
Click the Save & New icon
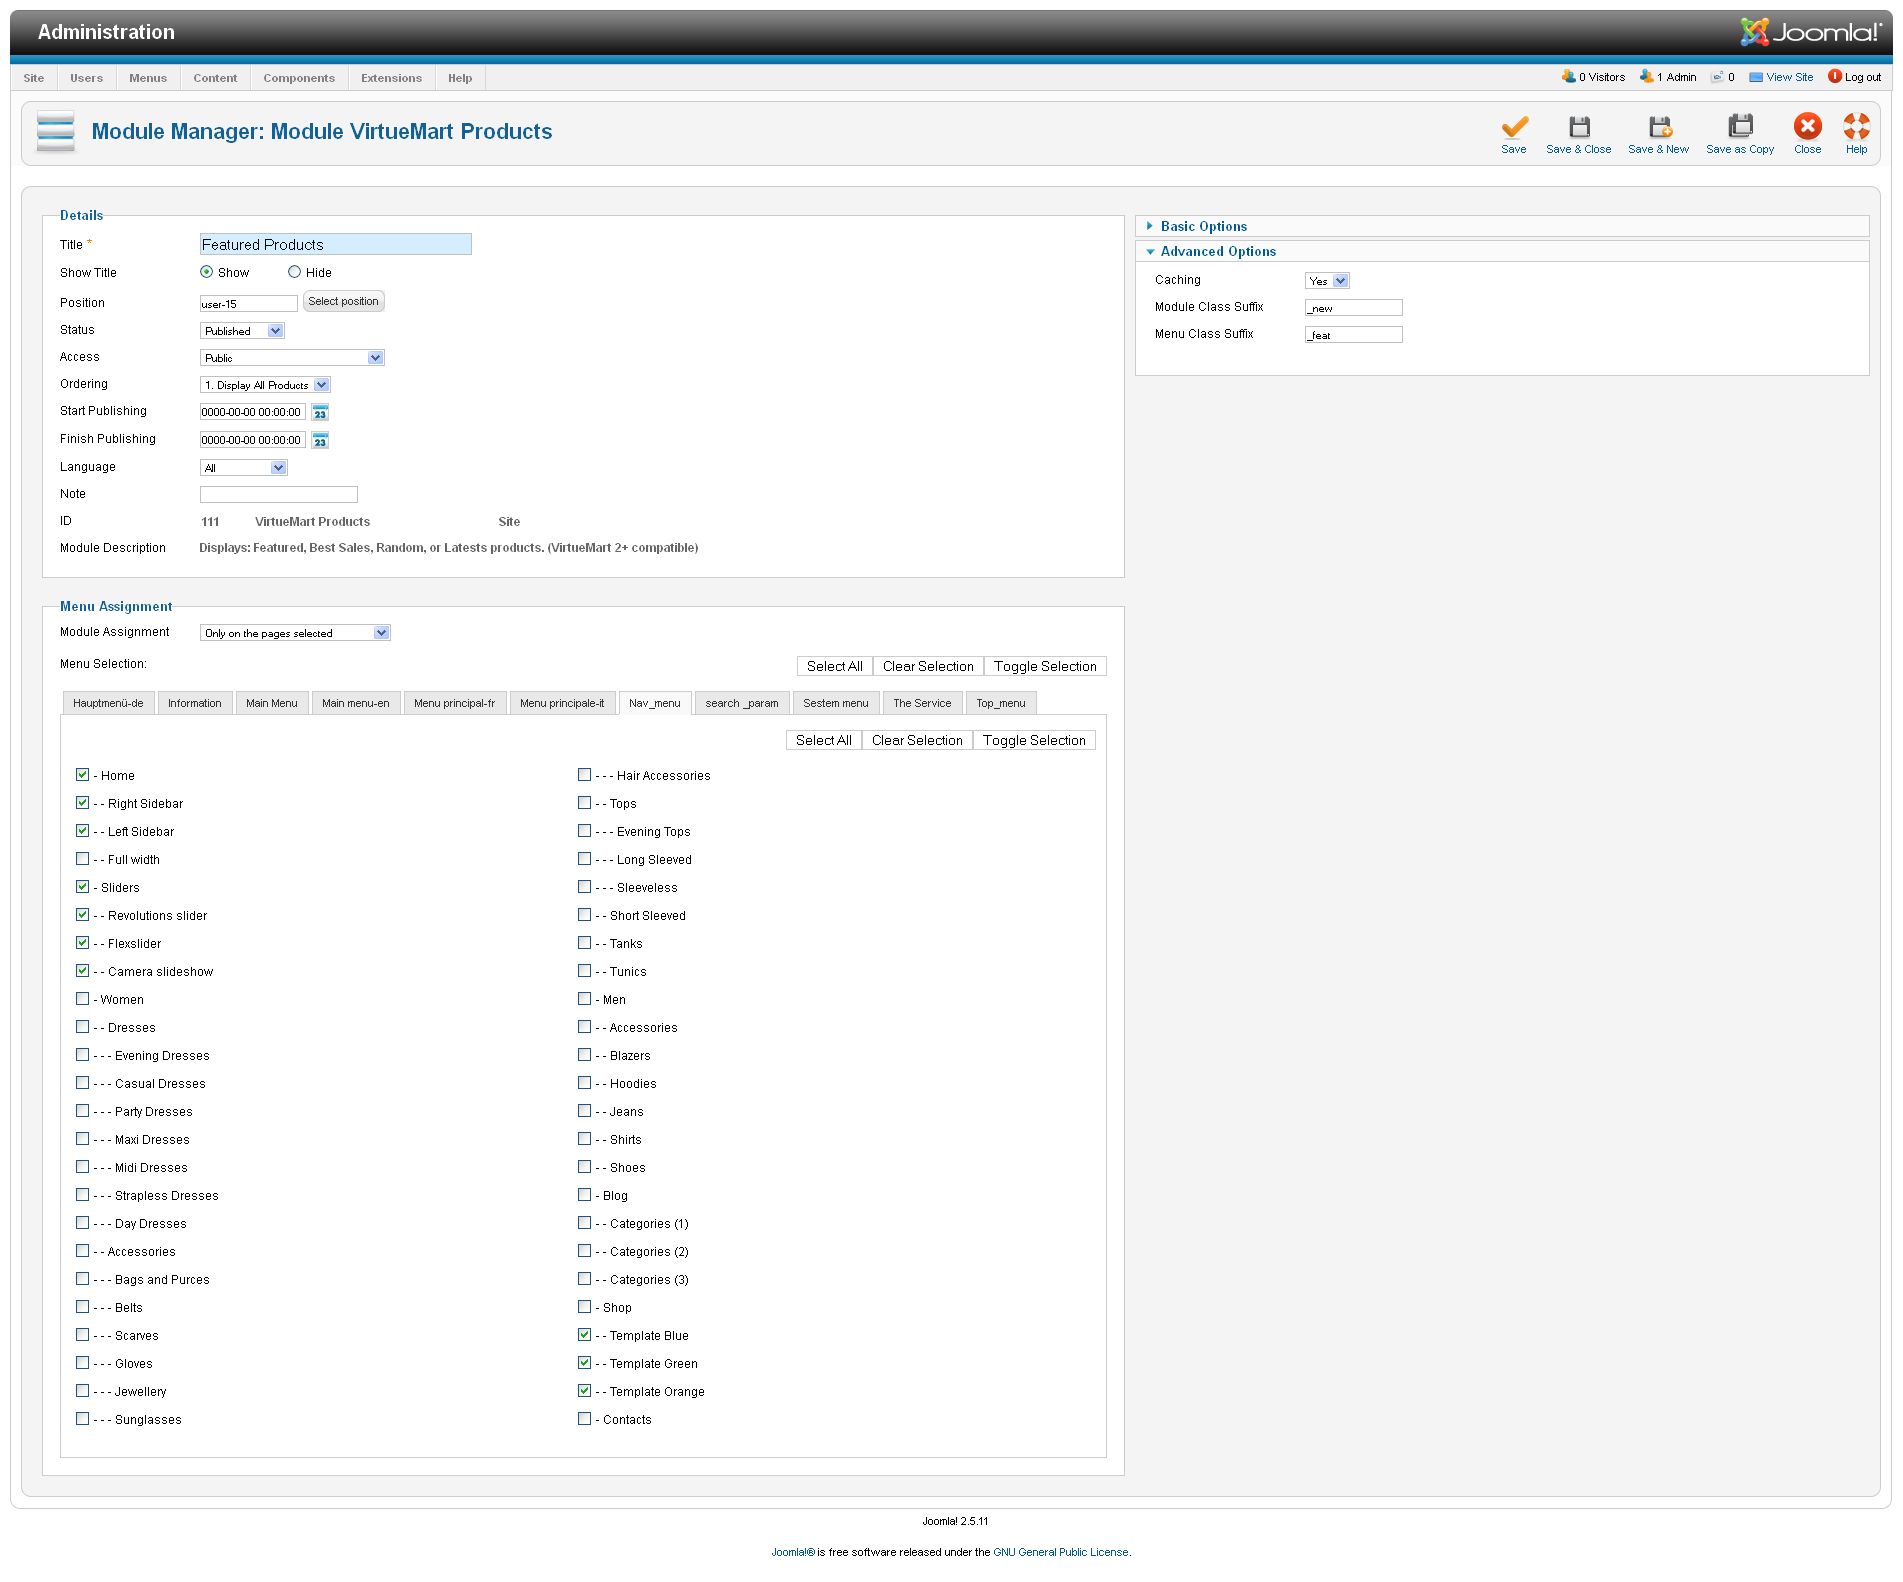pos(1658,127)
